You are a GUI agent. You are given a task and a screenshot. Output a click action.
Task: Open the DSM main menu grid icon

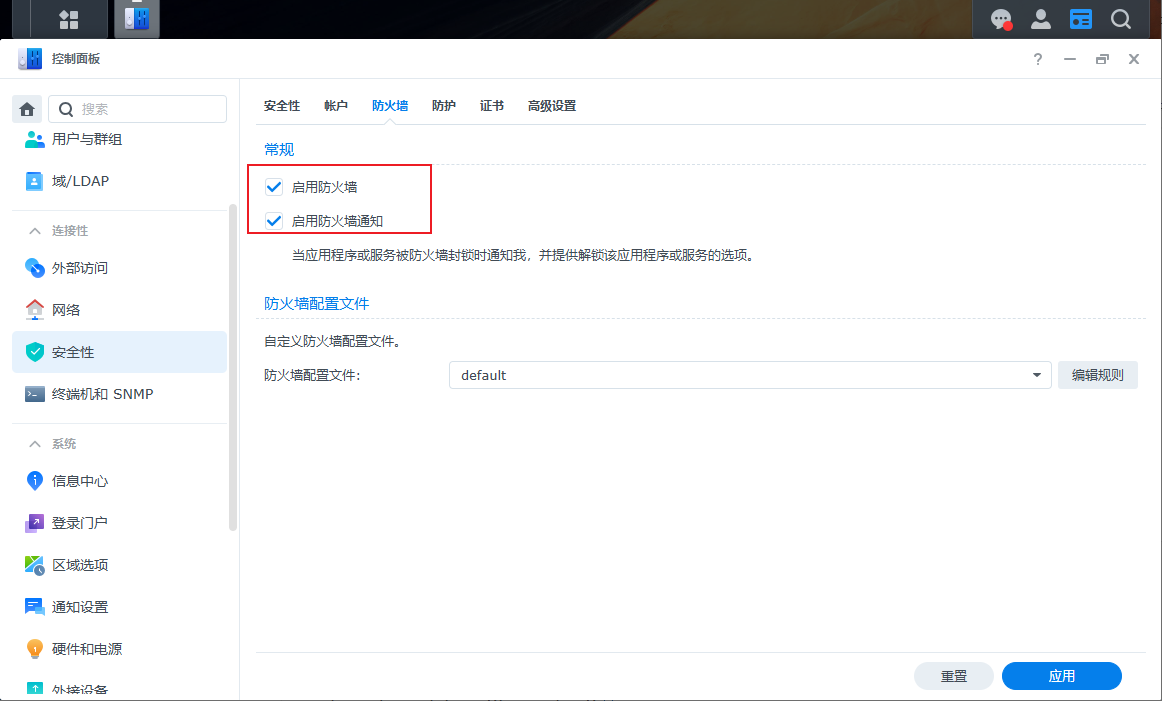point(68,19)
